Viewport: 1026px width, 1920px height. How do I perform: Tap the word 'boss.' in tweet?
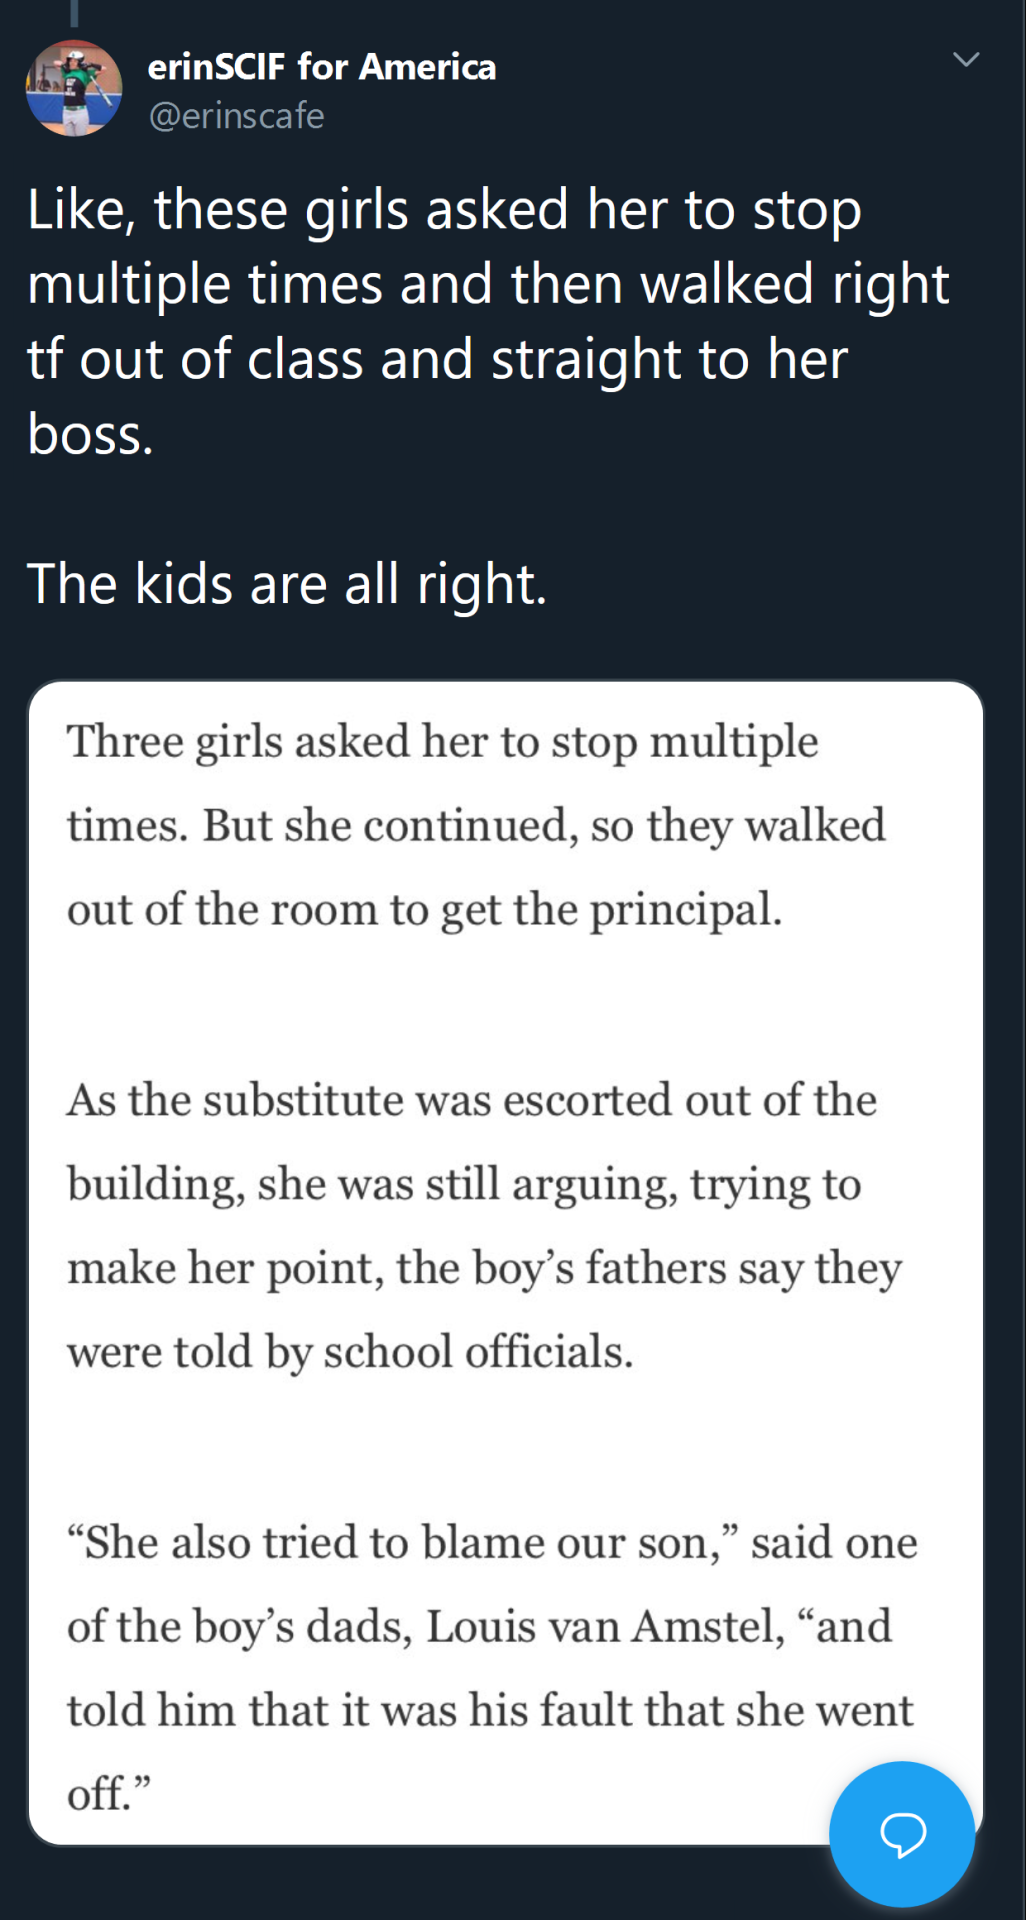pyautogui.click(x=90, y=436)
